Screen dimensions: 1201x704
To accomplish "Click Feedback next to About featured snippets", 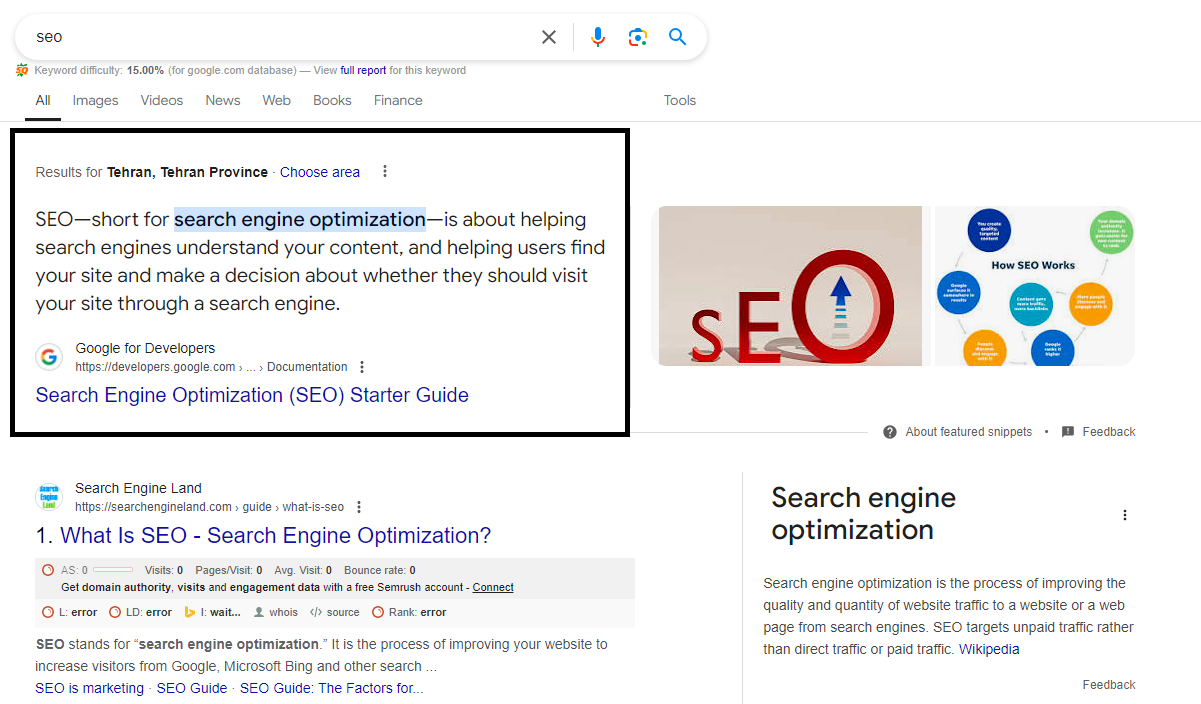I will [x=1109, y=432].
